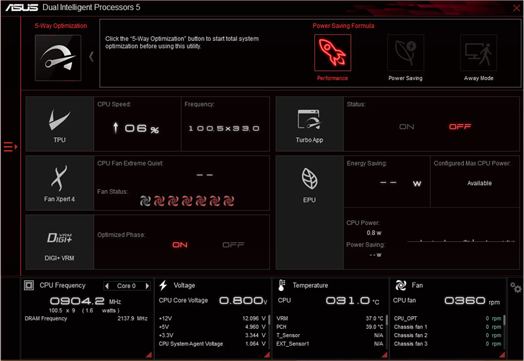Click the 5-Way Optimization label
The image size is (524, 361).
tap(61, 26)
